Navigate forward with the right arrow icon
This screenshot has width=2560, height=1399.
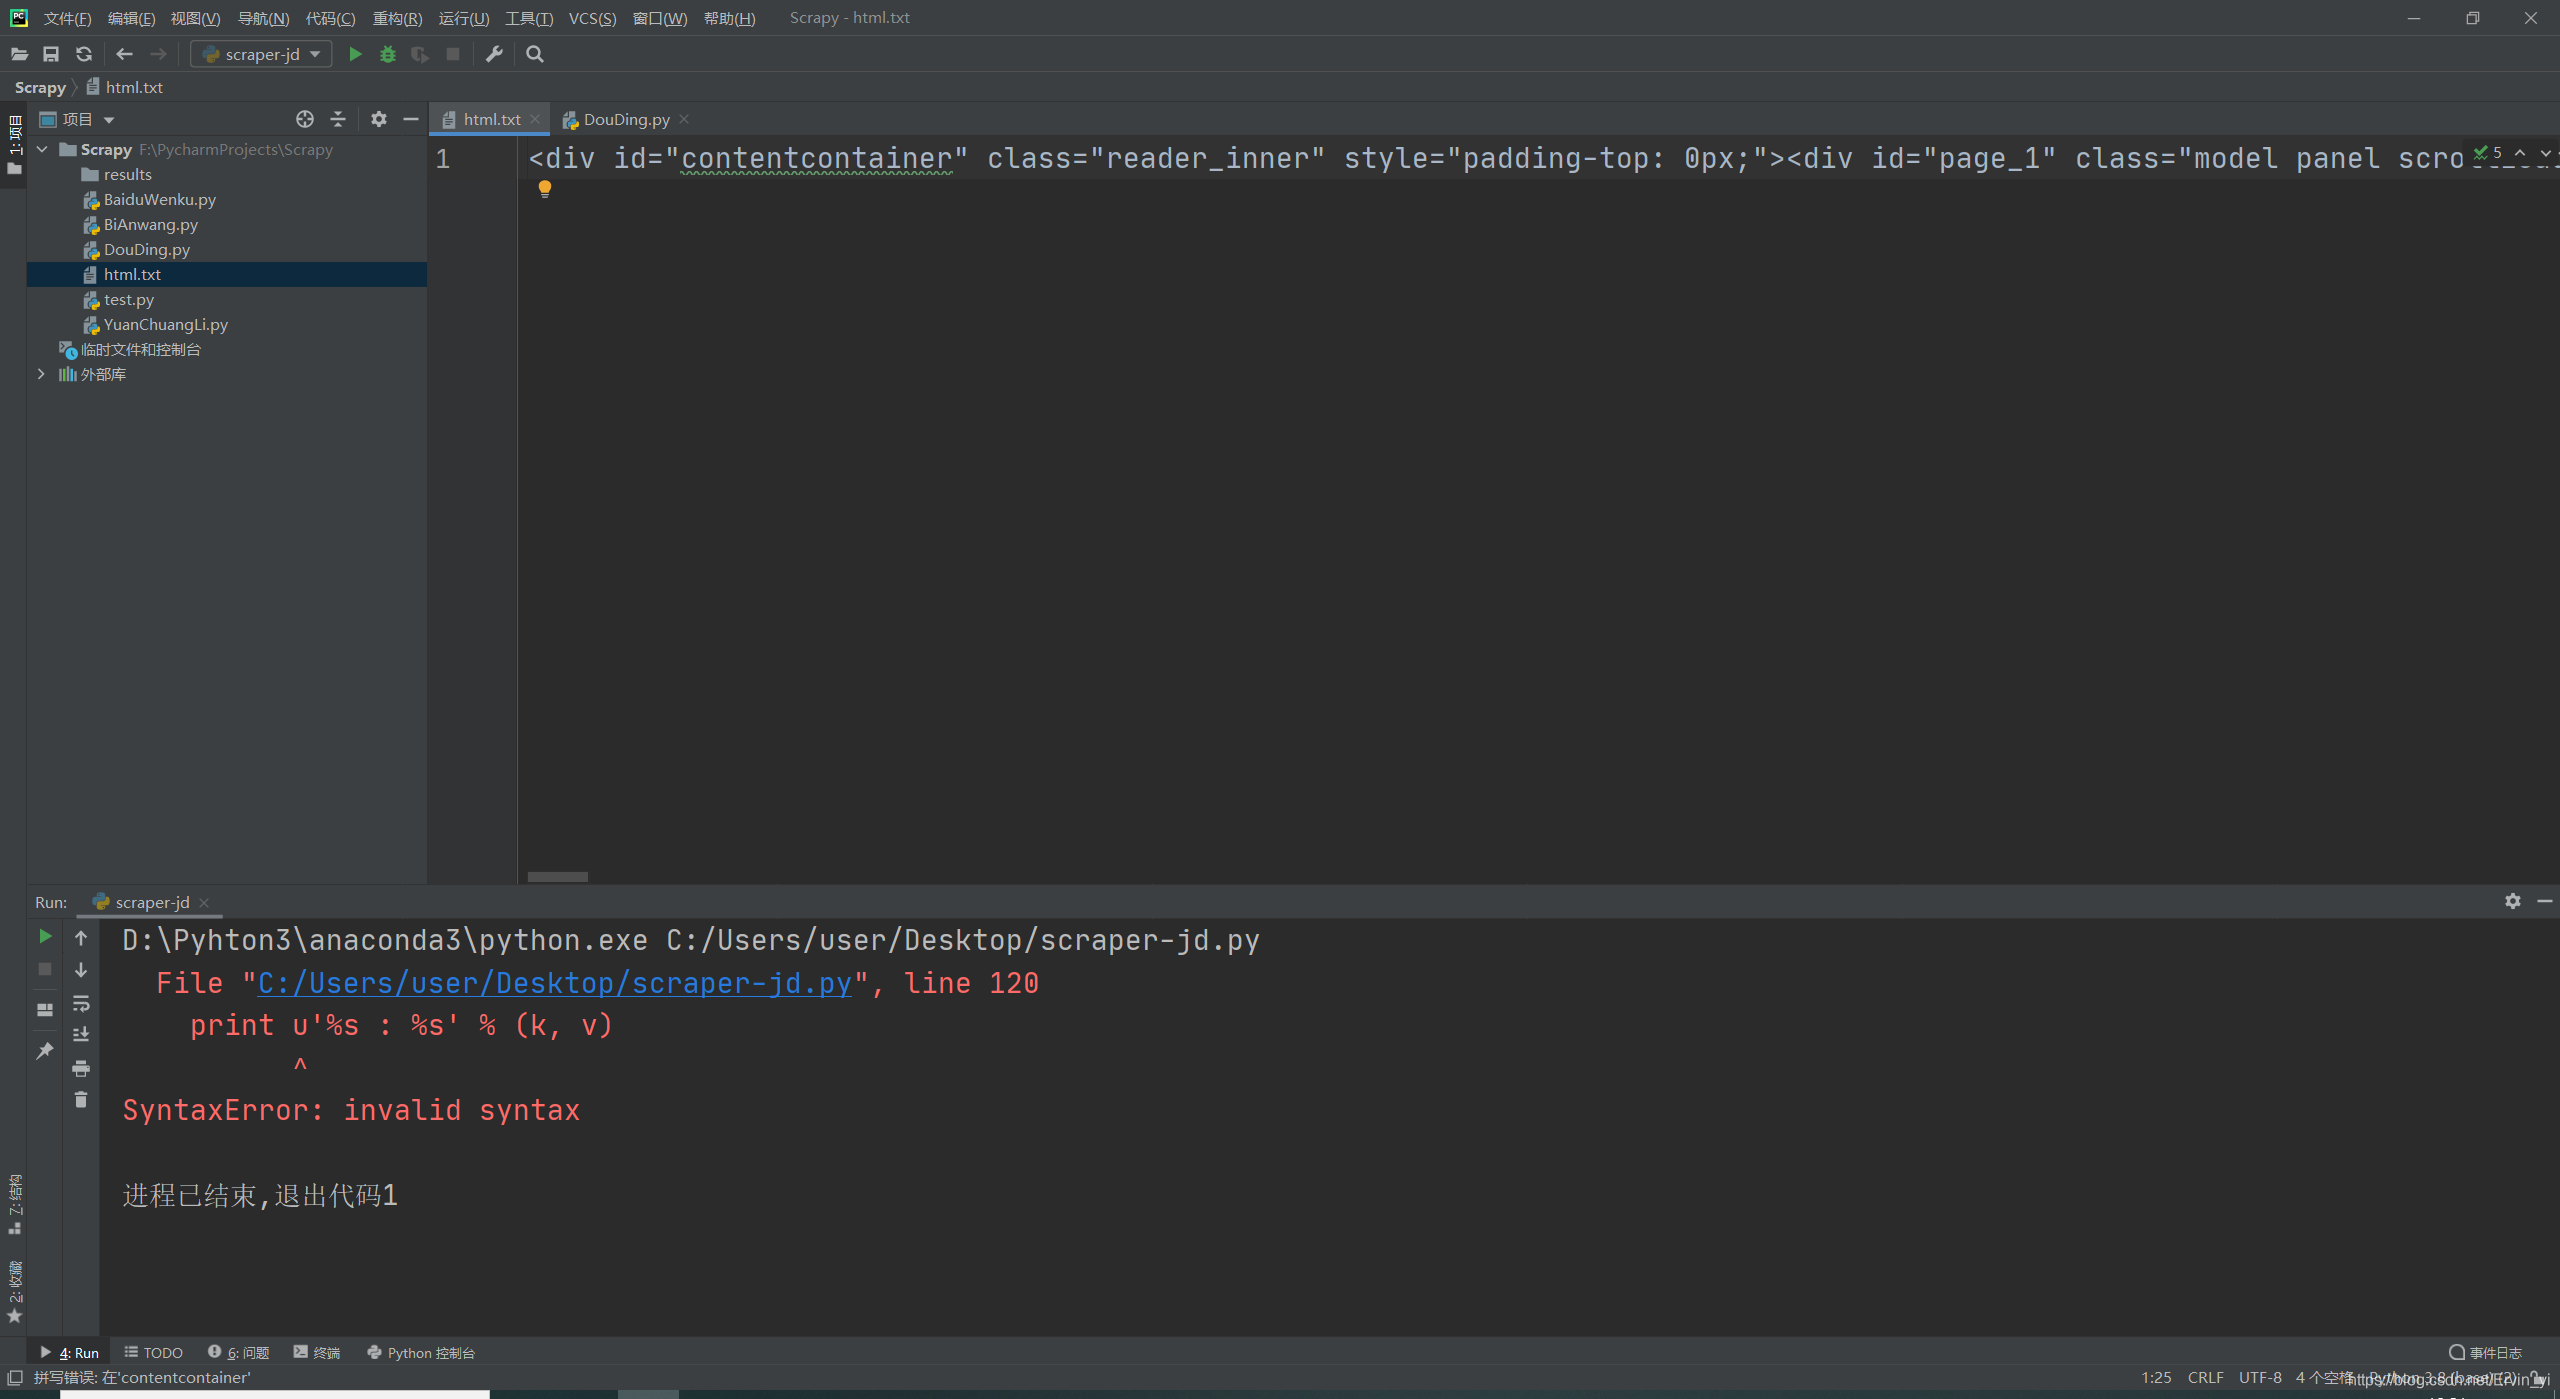click(x=158, y=54)
